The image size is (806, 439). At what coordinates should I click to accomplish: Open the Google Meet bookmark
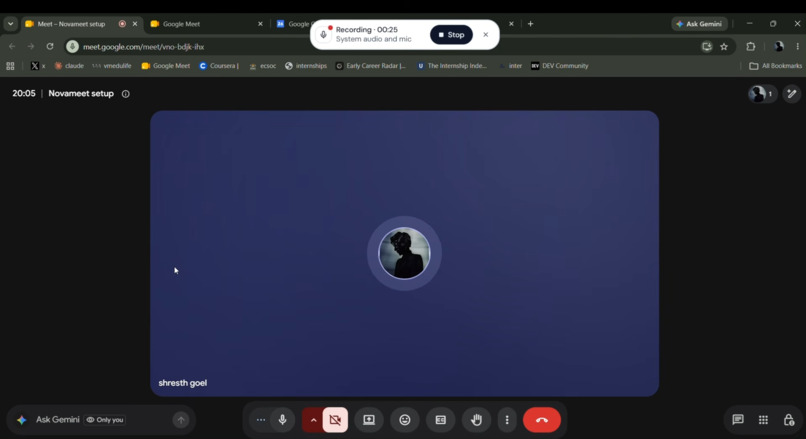pyautogui.click(x=166, y=66)
